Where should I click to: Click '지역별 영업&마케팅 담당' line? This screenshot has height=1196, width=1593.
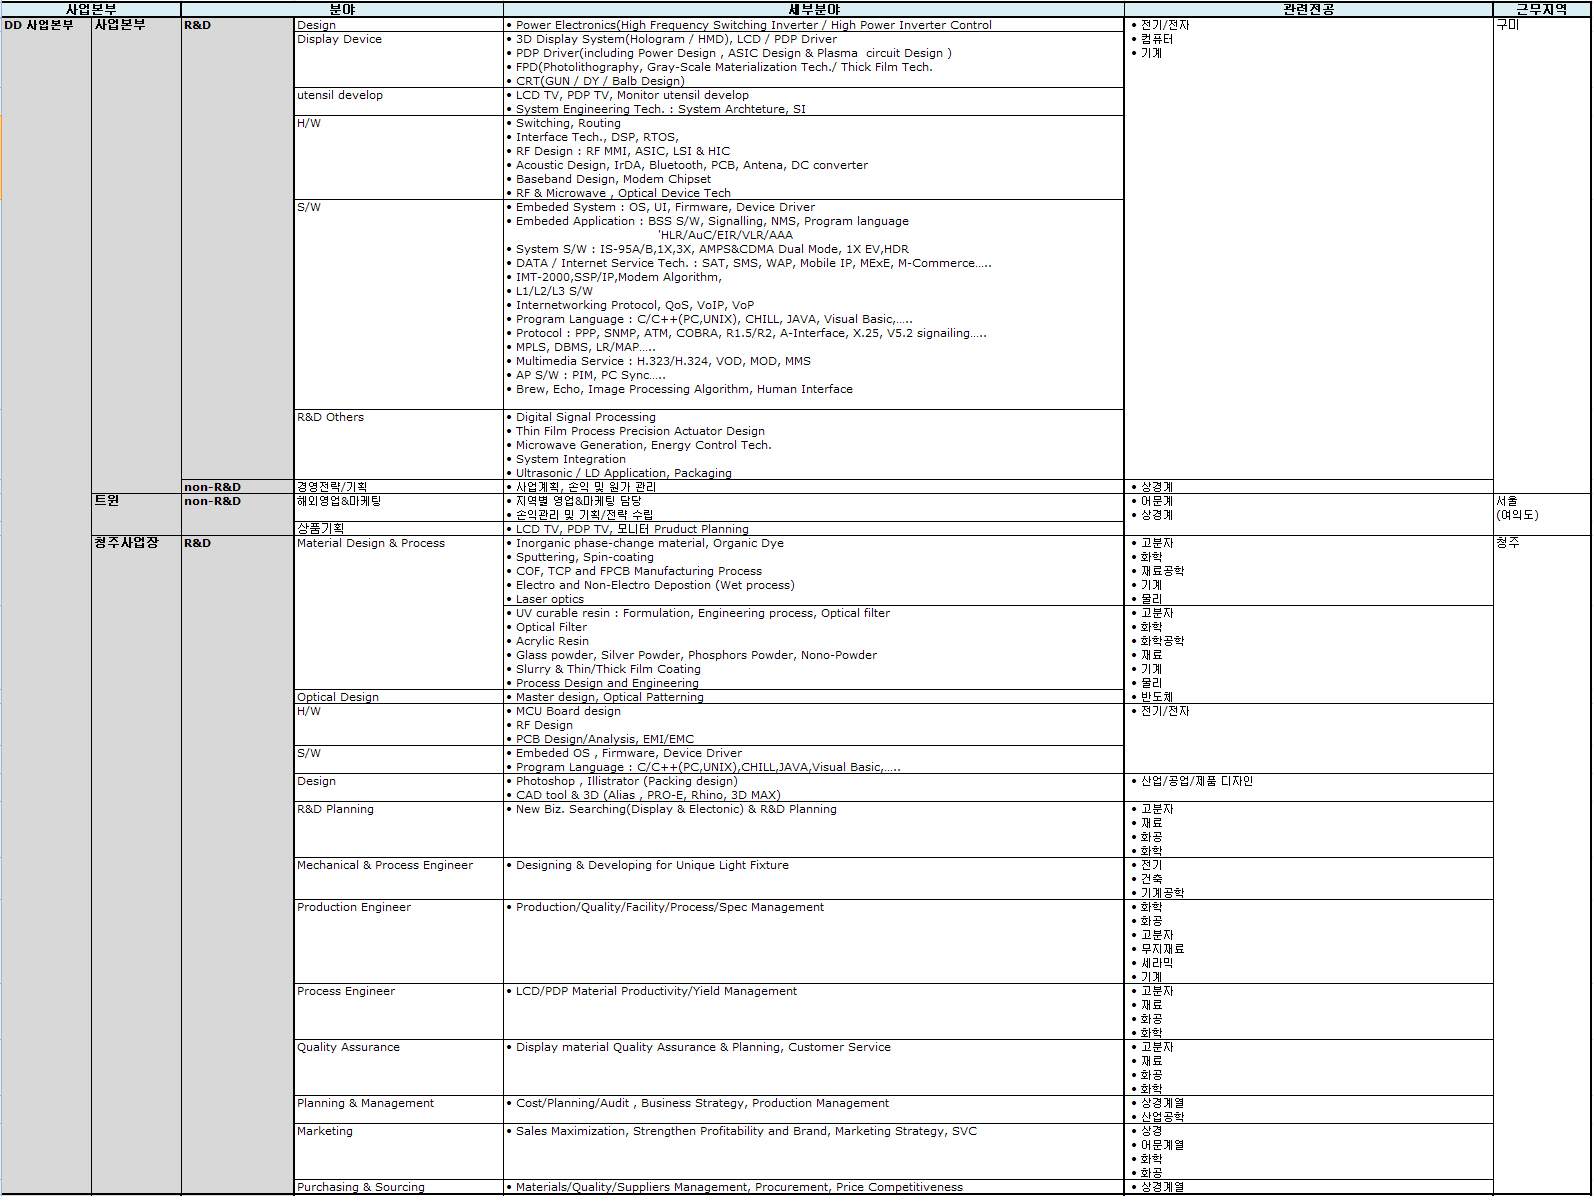click(574, 501)
